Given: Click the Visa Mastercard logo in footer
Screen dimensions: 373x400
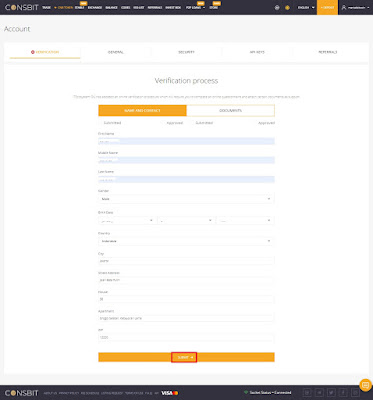Looking at the screenshot, I should (x=170, y=393).
